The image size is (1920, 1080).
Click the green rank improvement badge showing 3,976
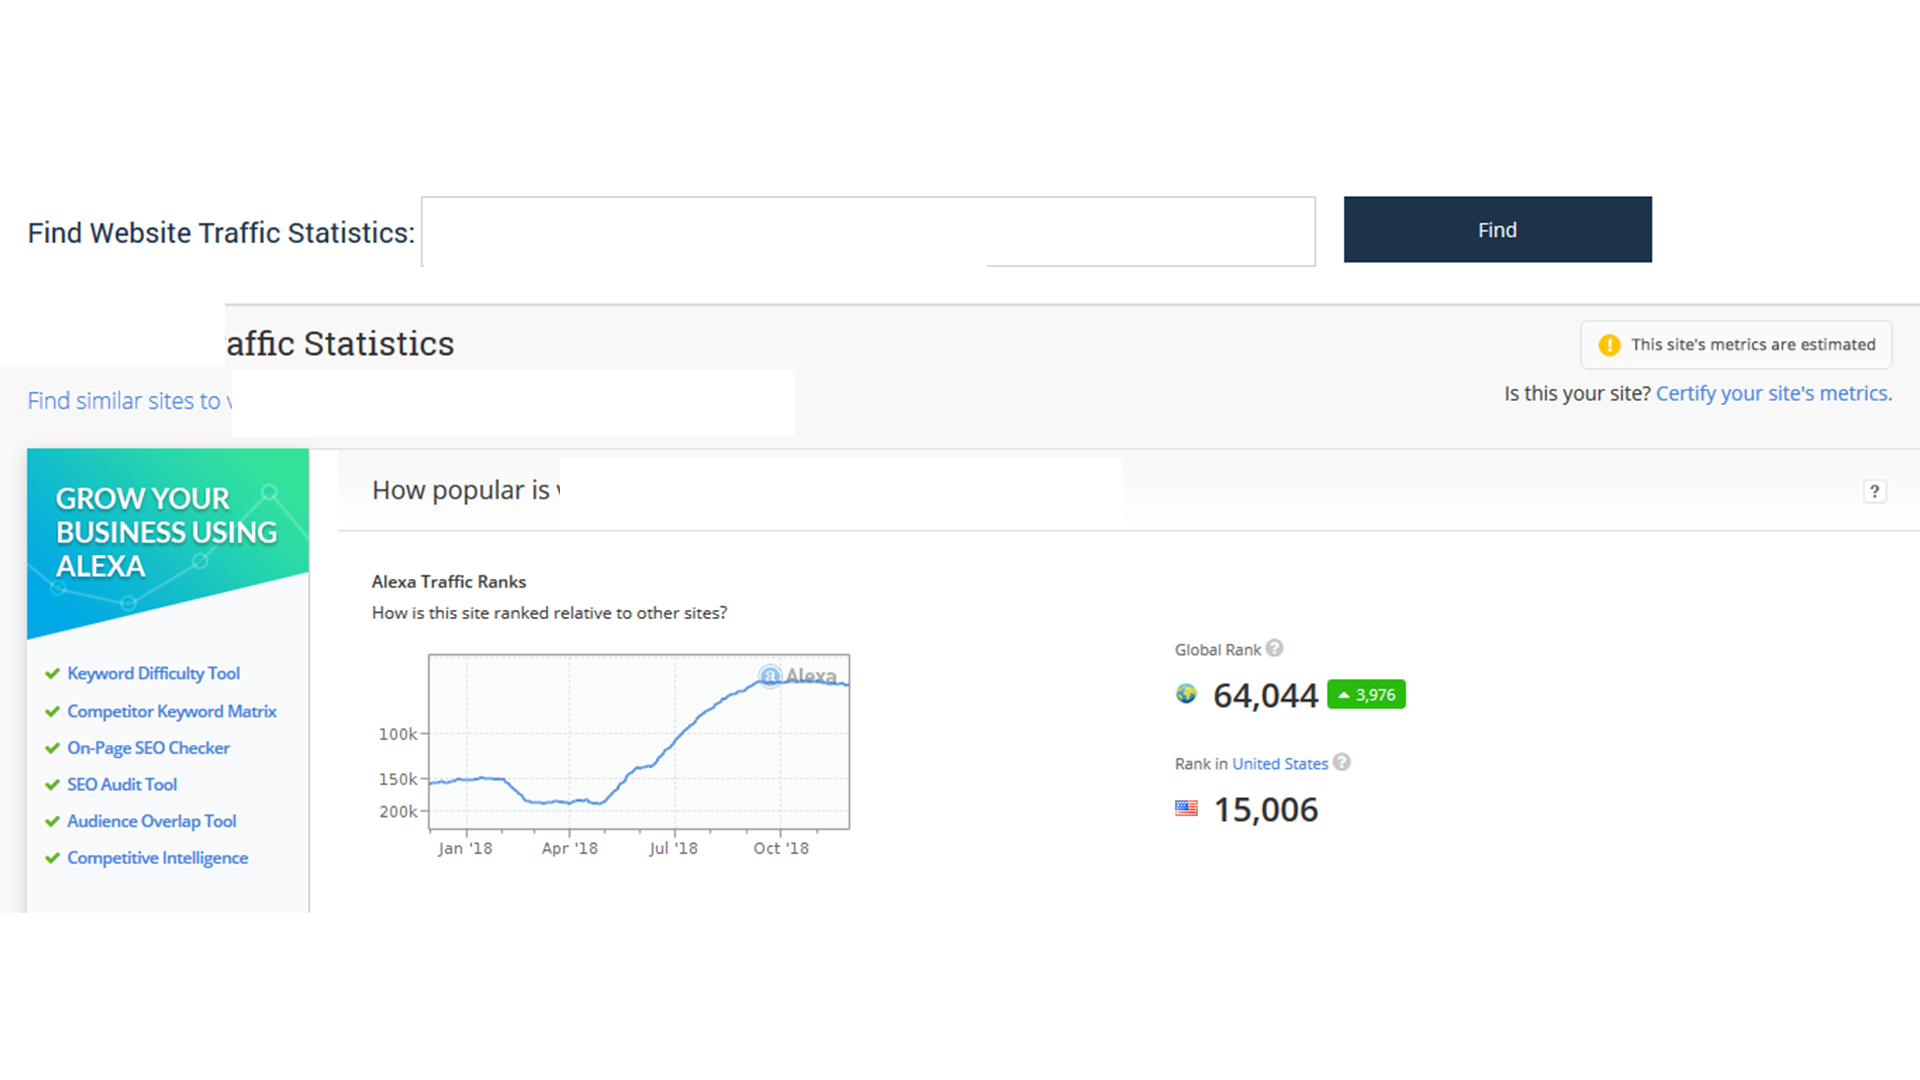[1366, 694]
